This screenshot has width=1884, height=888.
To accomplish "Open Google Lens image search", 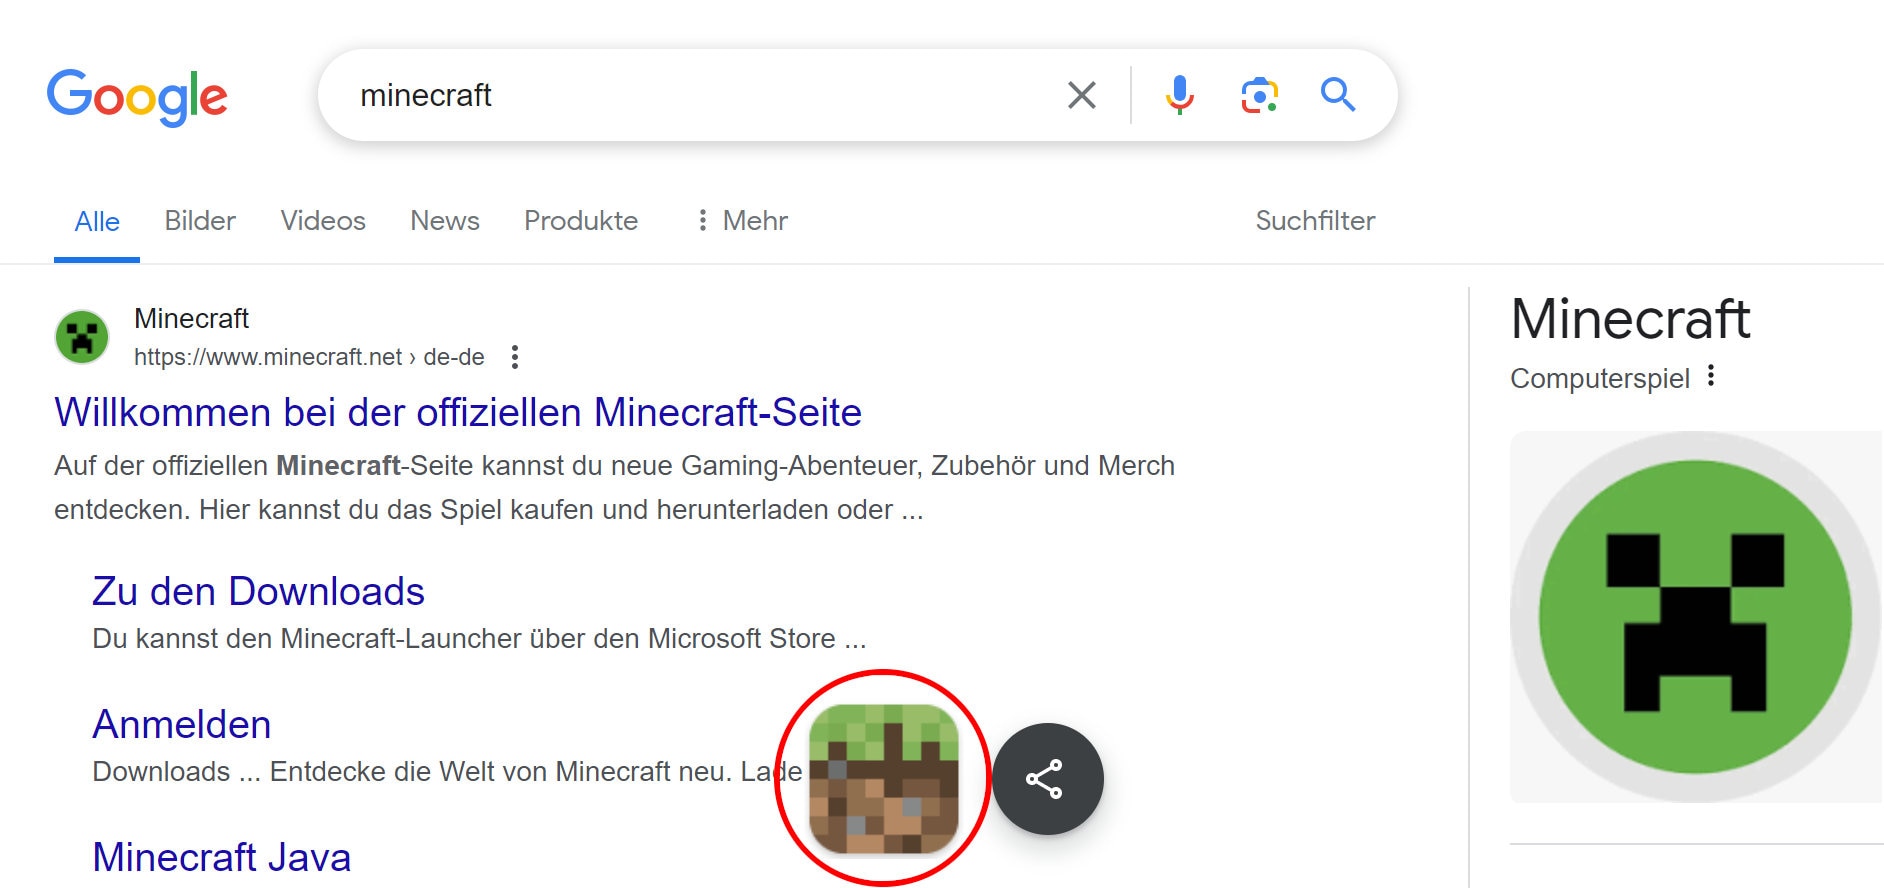I will [1259, 96].
